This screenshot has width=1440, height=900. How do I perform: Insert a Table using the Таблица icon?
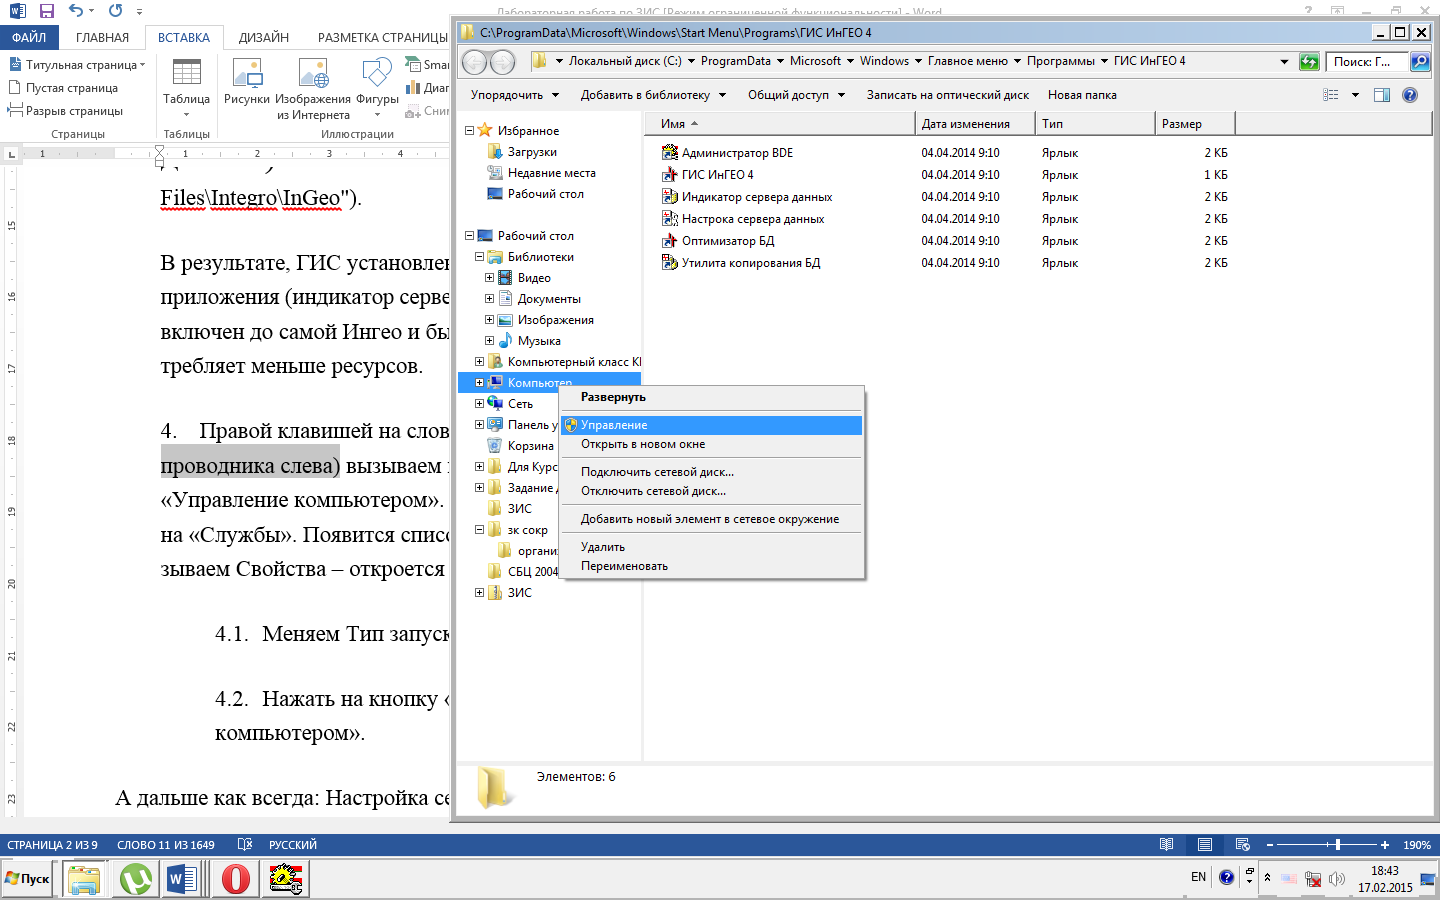point(186,88)
